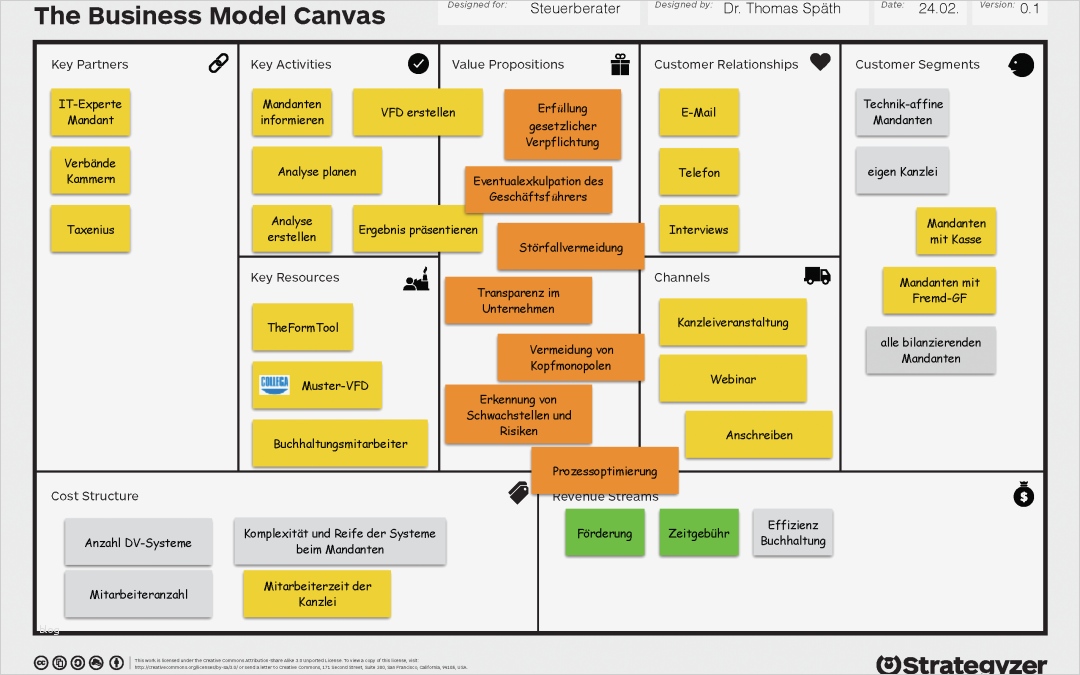Select the Taxenius sticky note
Image resolution: width=1080 pixels, height=675 pixels.
coord(90,229)
